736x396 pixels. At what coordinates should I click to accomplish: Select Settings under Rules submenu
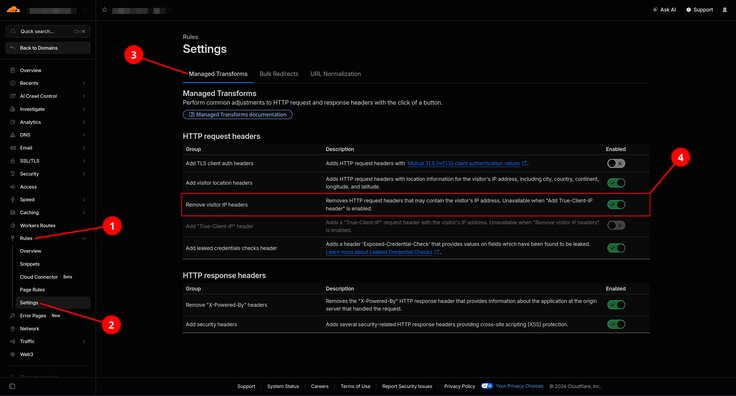pyautogui.click(x=53, y=303)
